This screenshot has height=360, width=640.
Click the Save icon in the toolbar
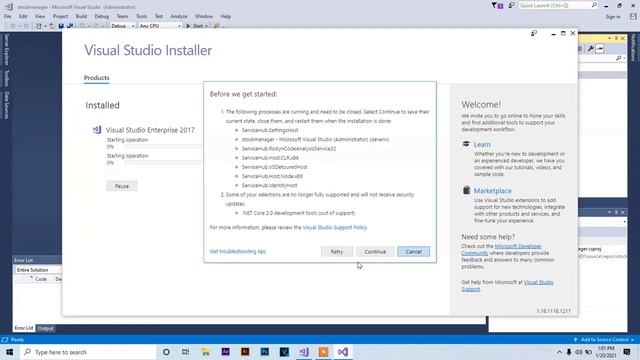coord(61,26)
